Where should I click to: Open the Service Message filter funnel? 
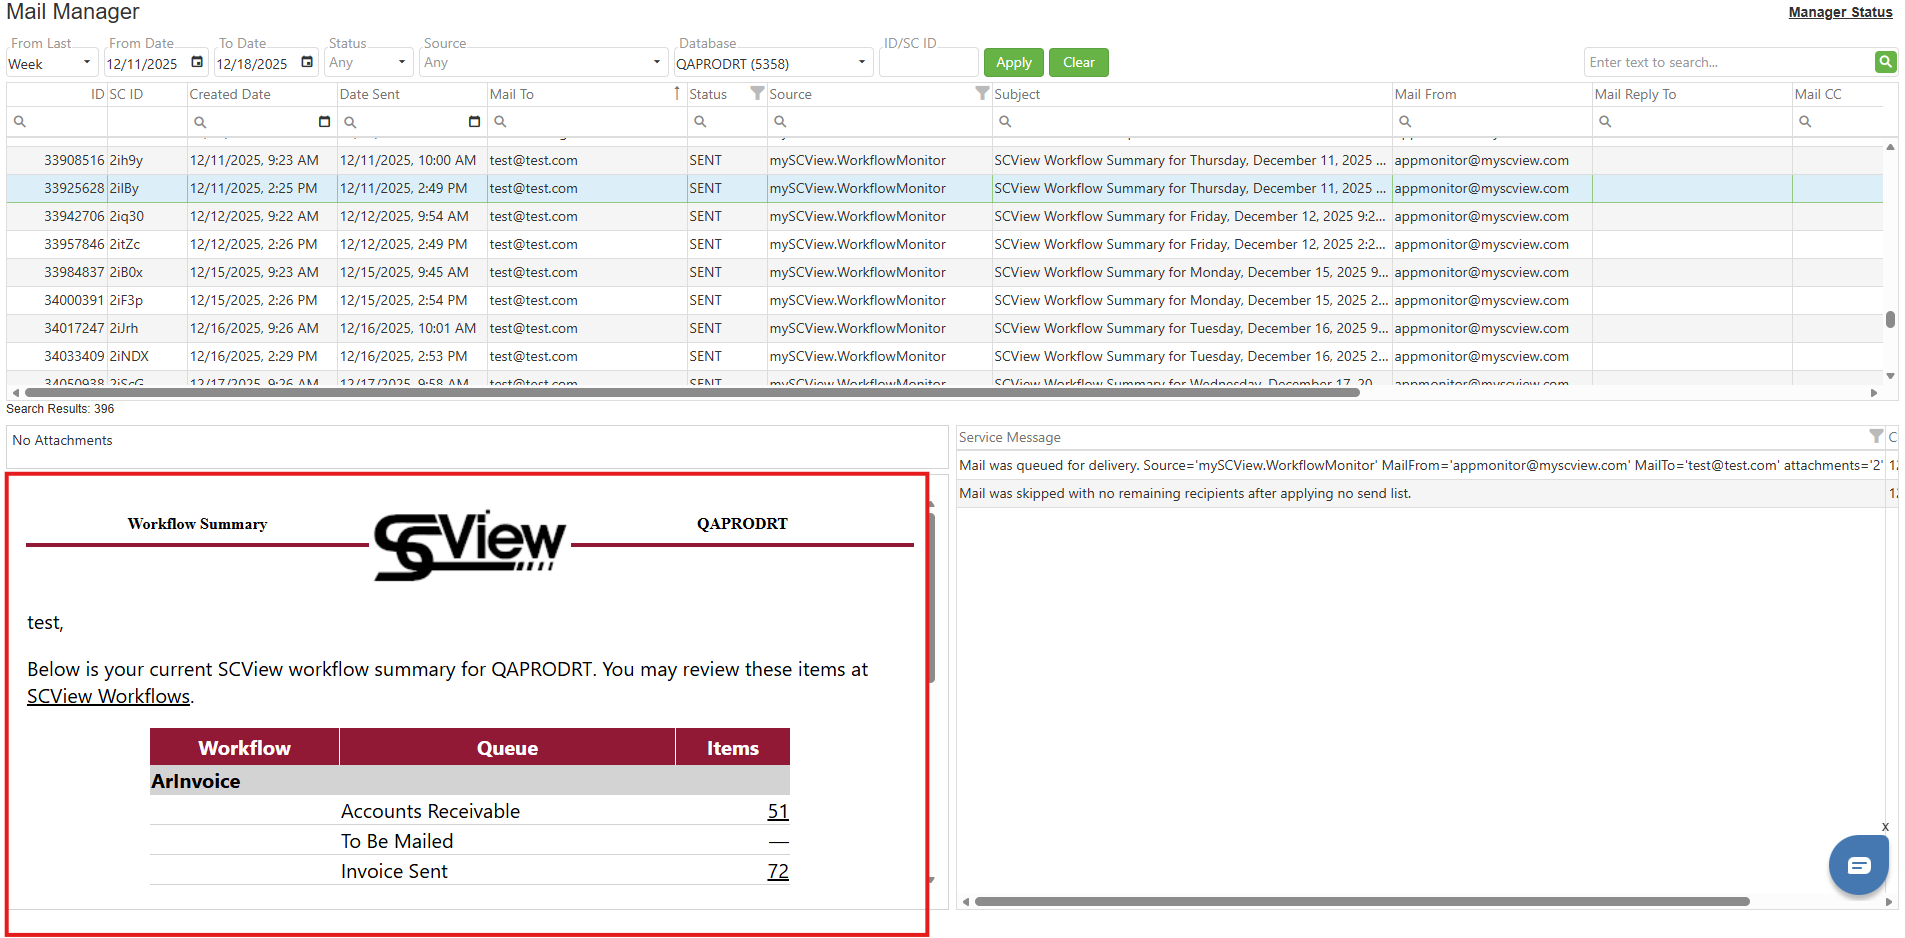click(1876, 436)
